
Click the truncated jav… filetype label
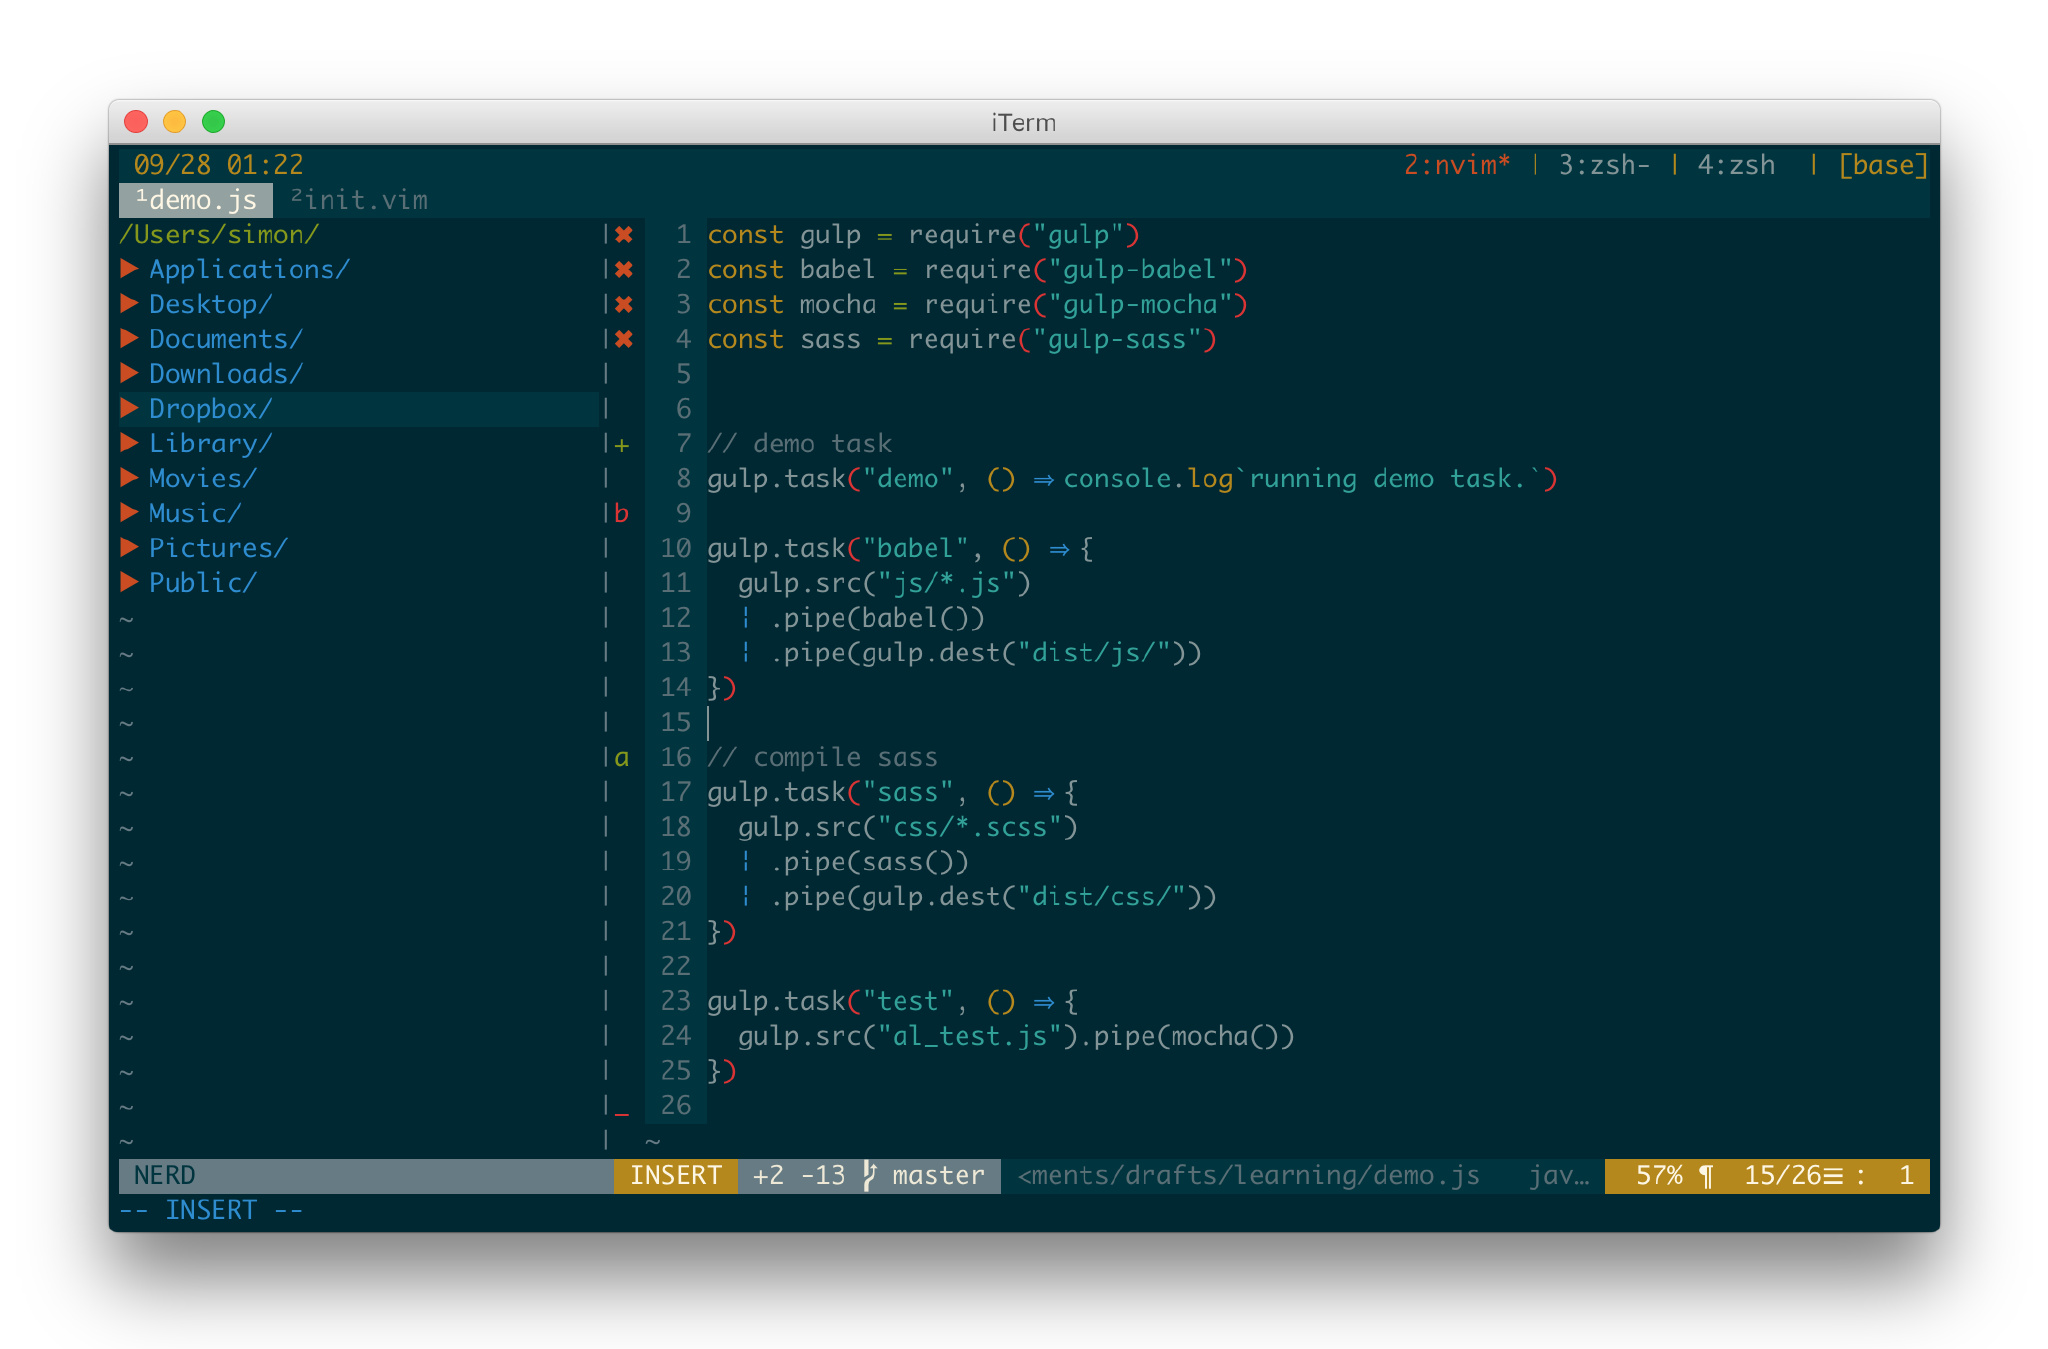[x=1559, y=1176]
